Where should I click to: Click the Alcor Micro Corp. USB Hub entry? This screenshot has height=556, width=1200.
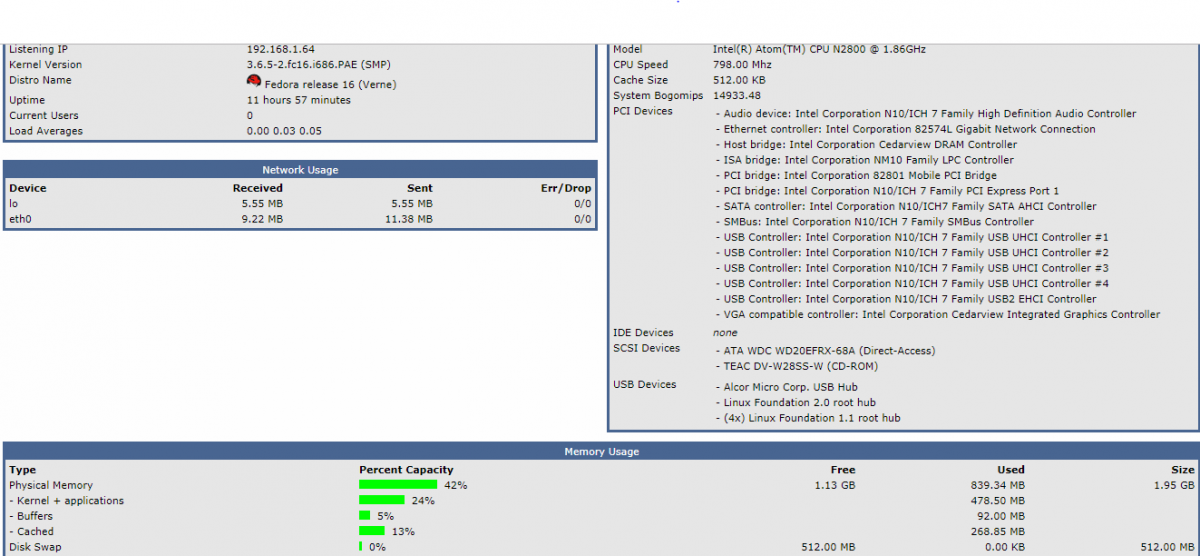pos(787,387)
